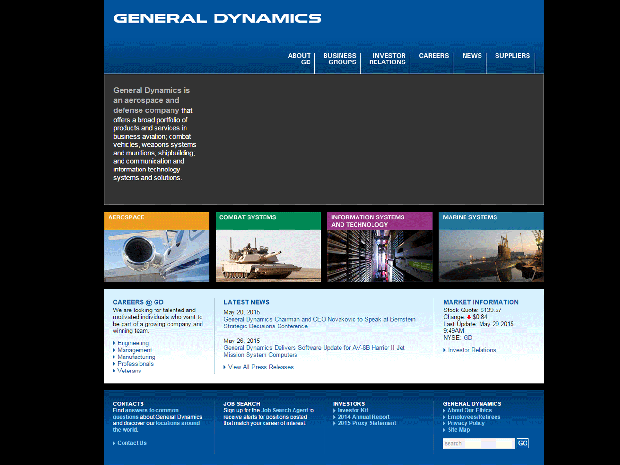
Task: Select the Information Systems and Technology image
Action: pos(379,256)
